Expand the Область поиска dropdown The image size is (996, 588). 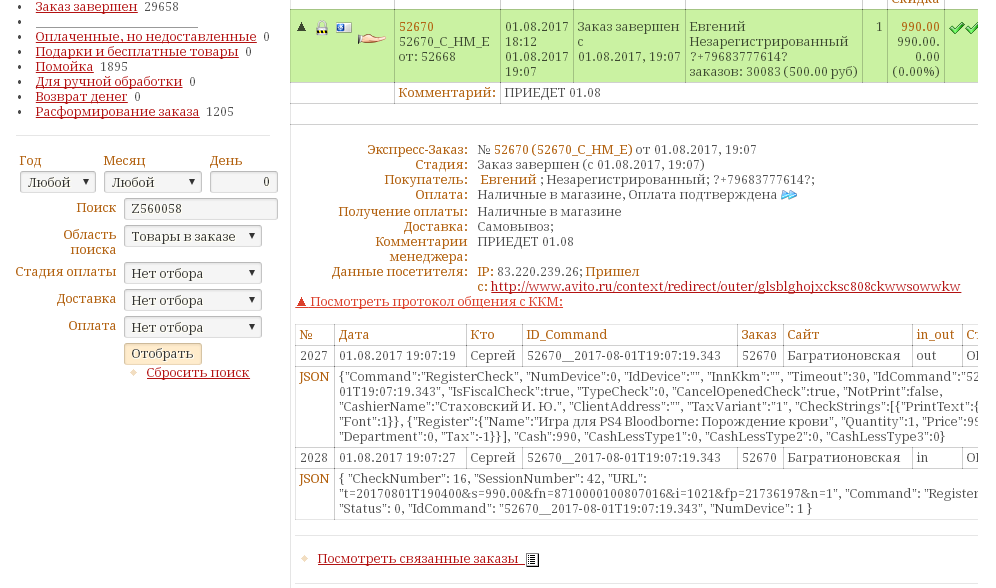tap(193, 236)
